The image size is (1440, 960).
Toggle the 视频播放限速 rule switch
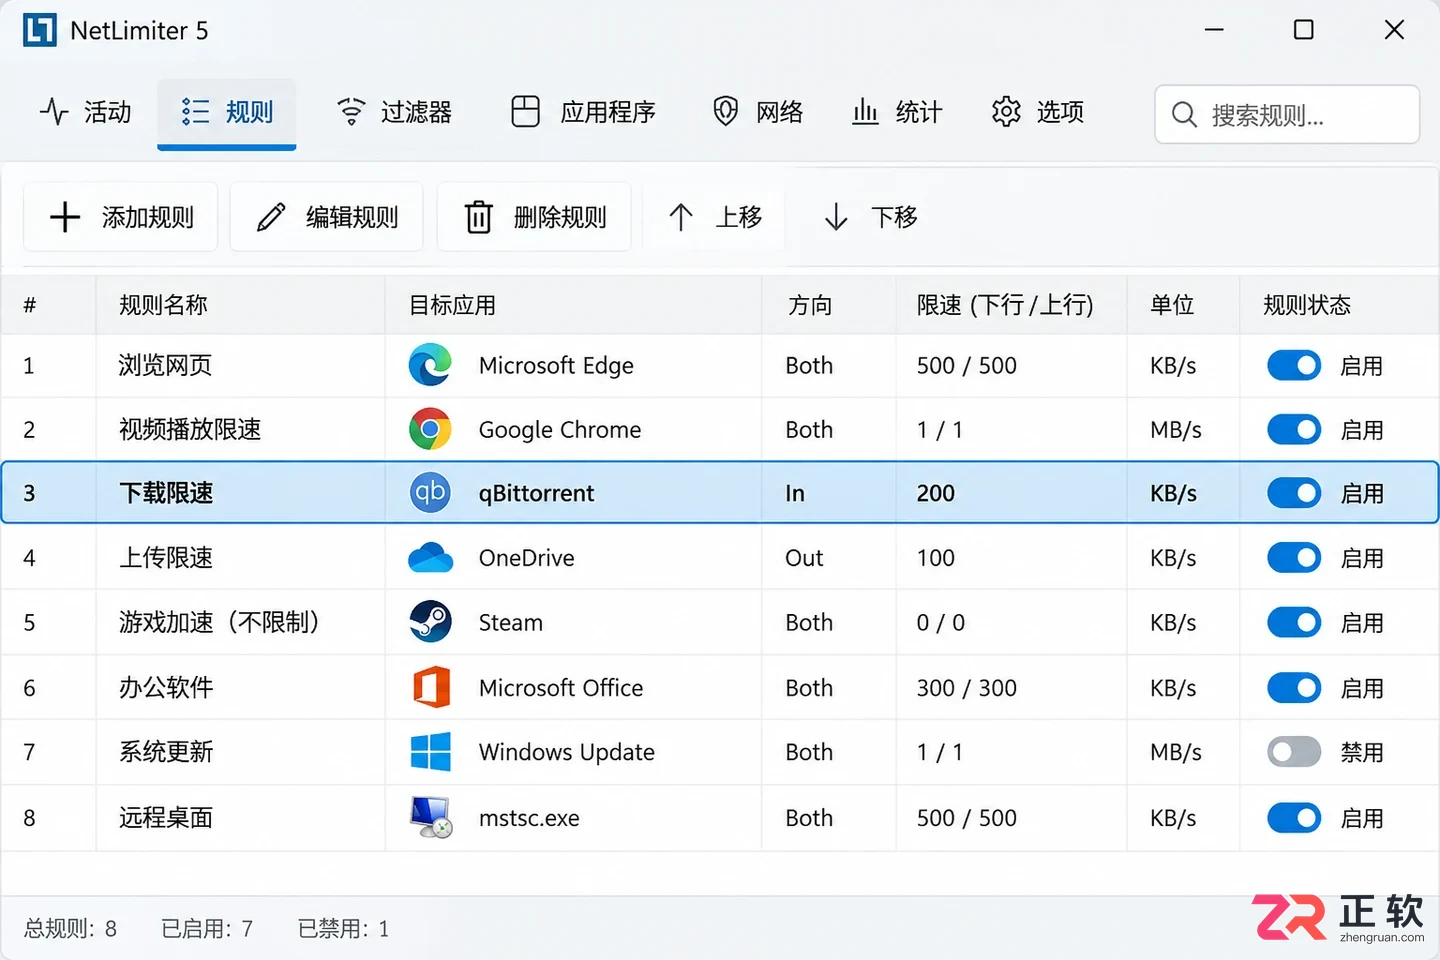pyautogui.click(x=1294, y=430)
